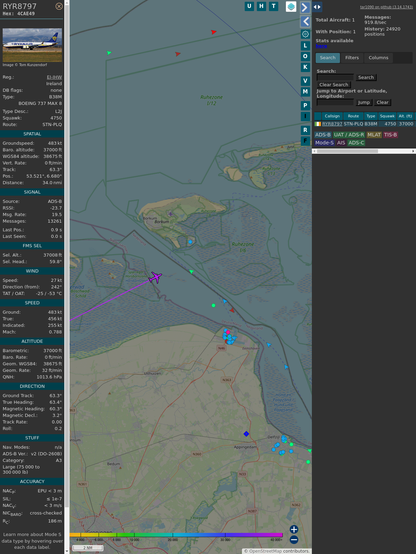
Task: Click RYR8797 callsign link in table
Action: [x=332, y=124]
